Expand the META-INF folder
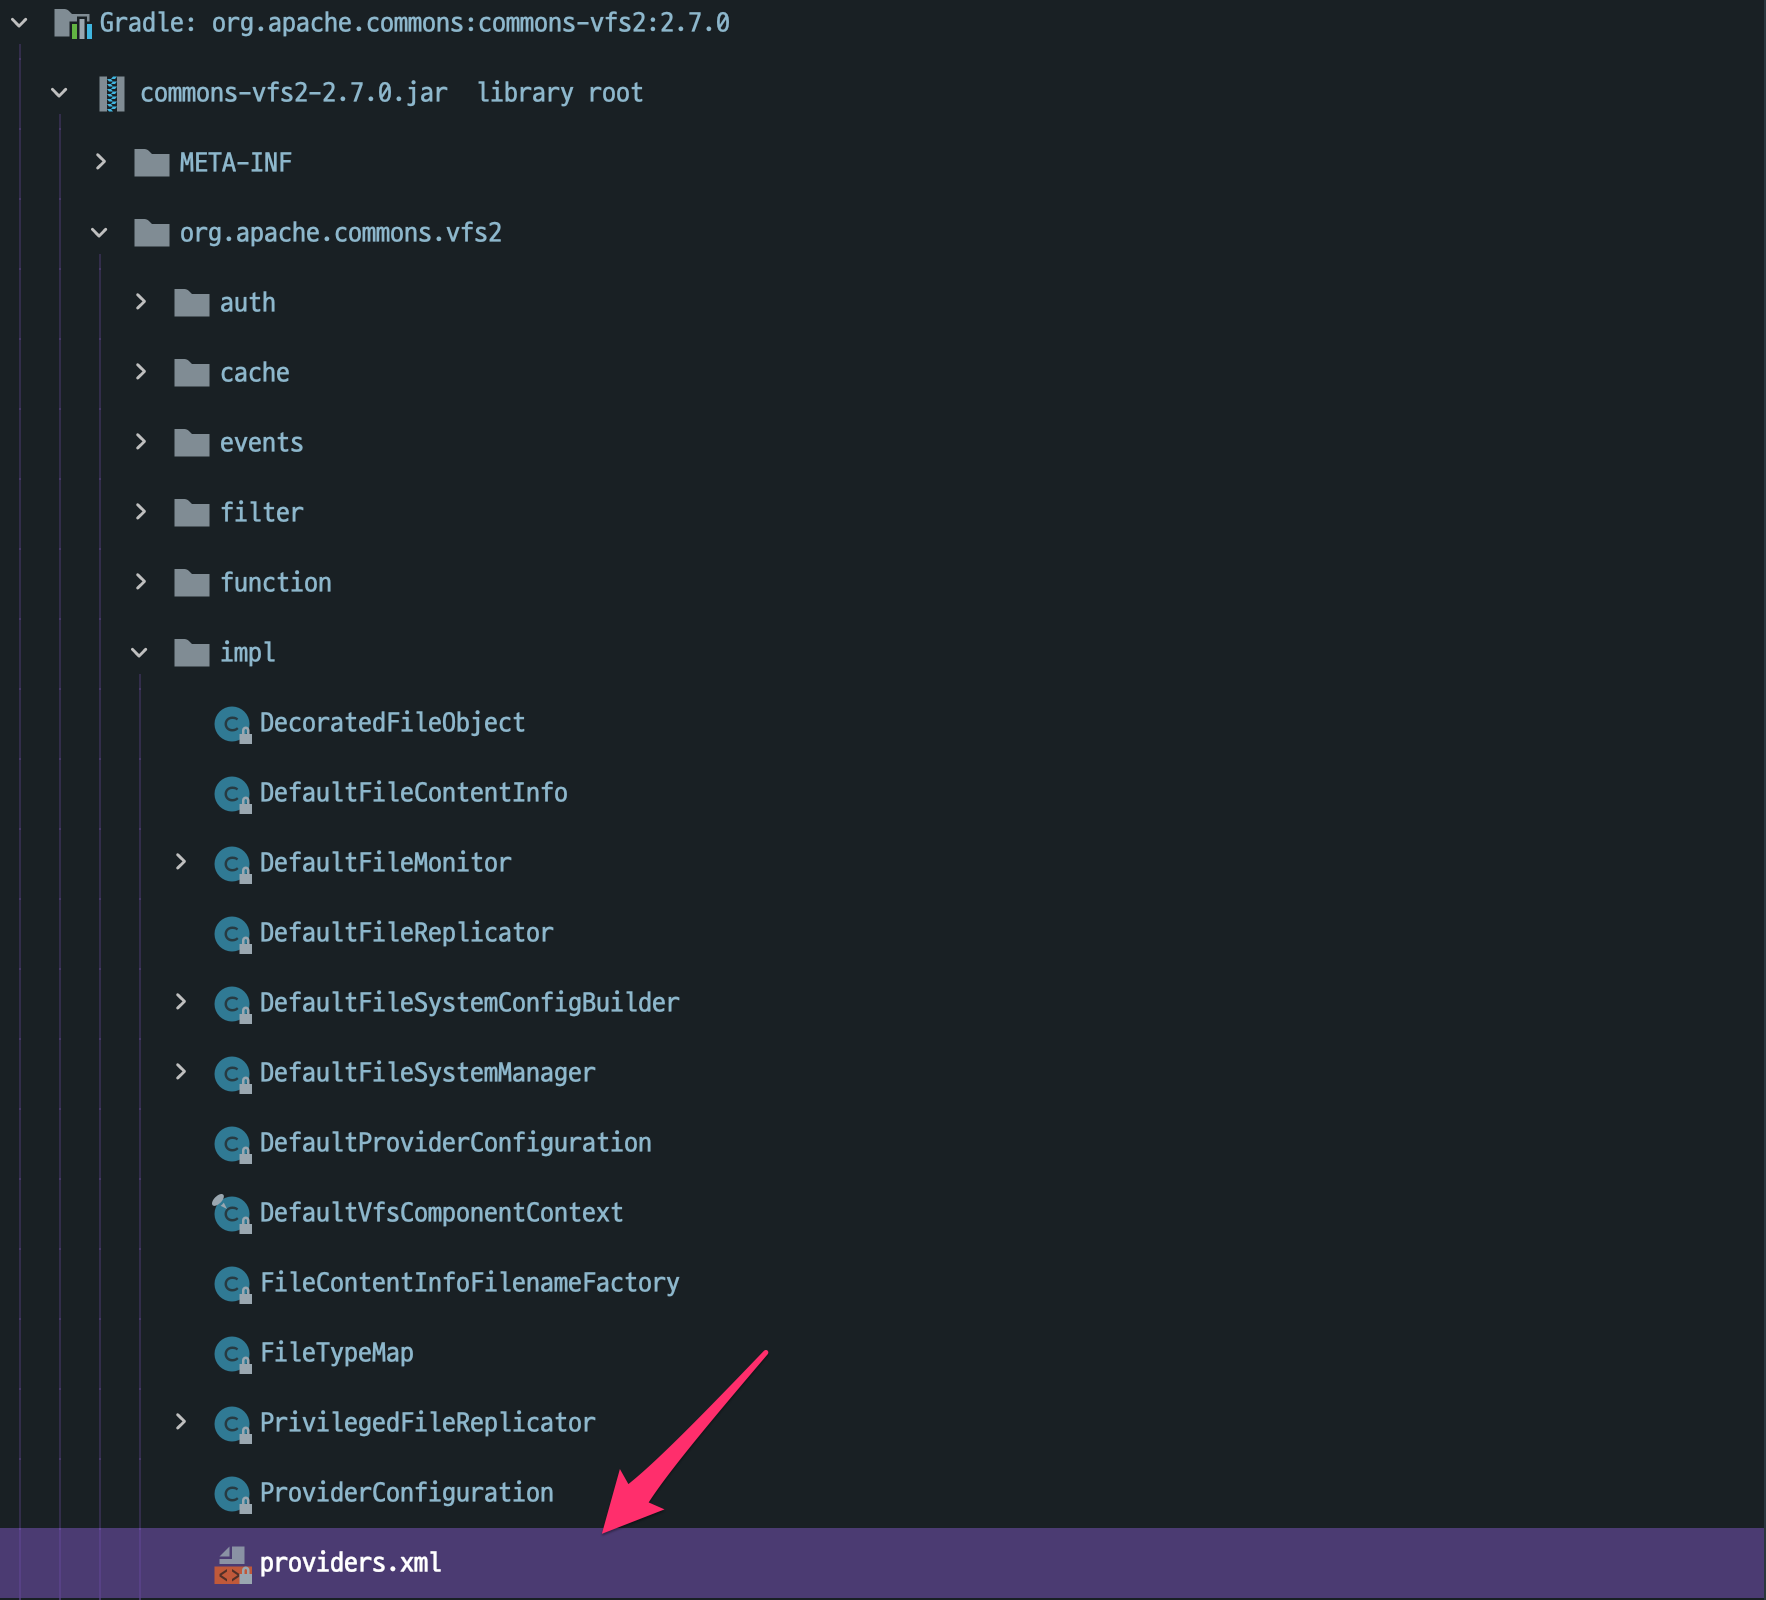Viewport: 1766px width, 1600px height. (x=100, y=162)
